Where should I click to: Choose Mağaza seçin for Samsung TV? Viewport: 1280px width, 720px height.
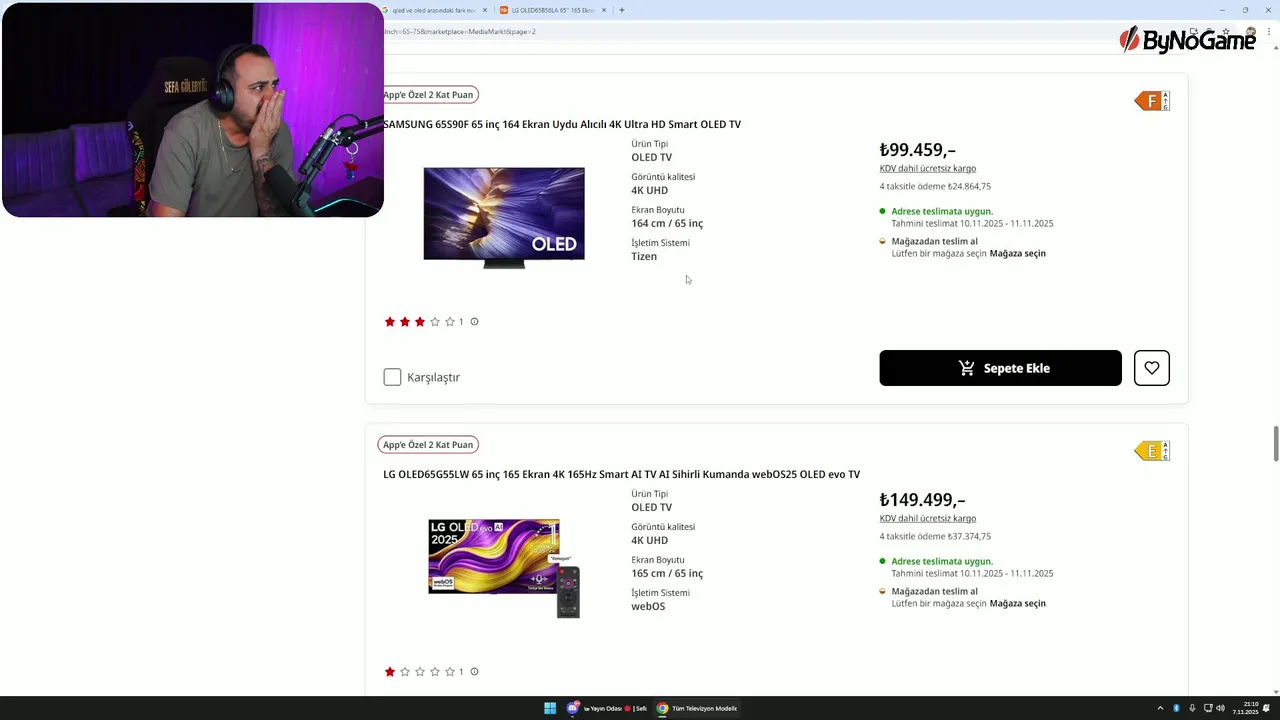pos(1017,253)
